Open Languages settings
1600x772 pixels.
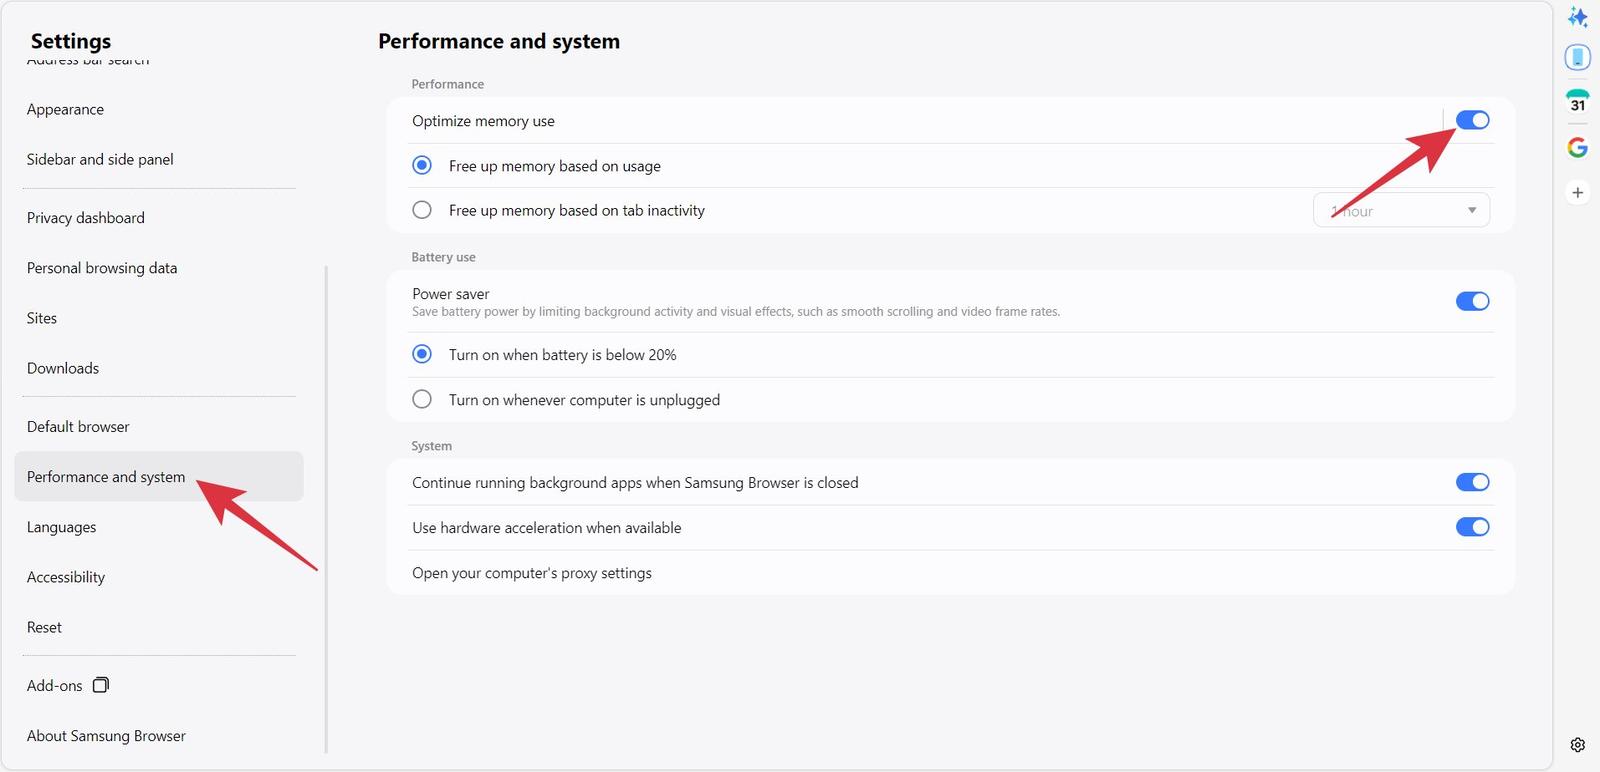click(x=62, y=527)
